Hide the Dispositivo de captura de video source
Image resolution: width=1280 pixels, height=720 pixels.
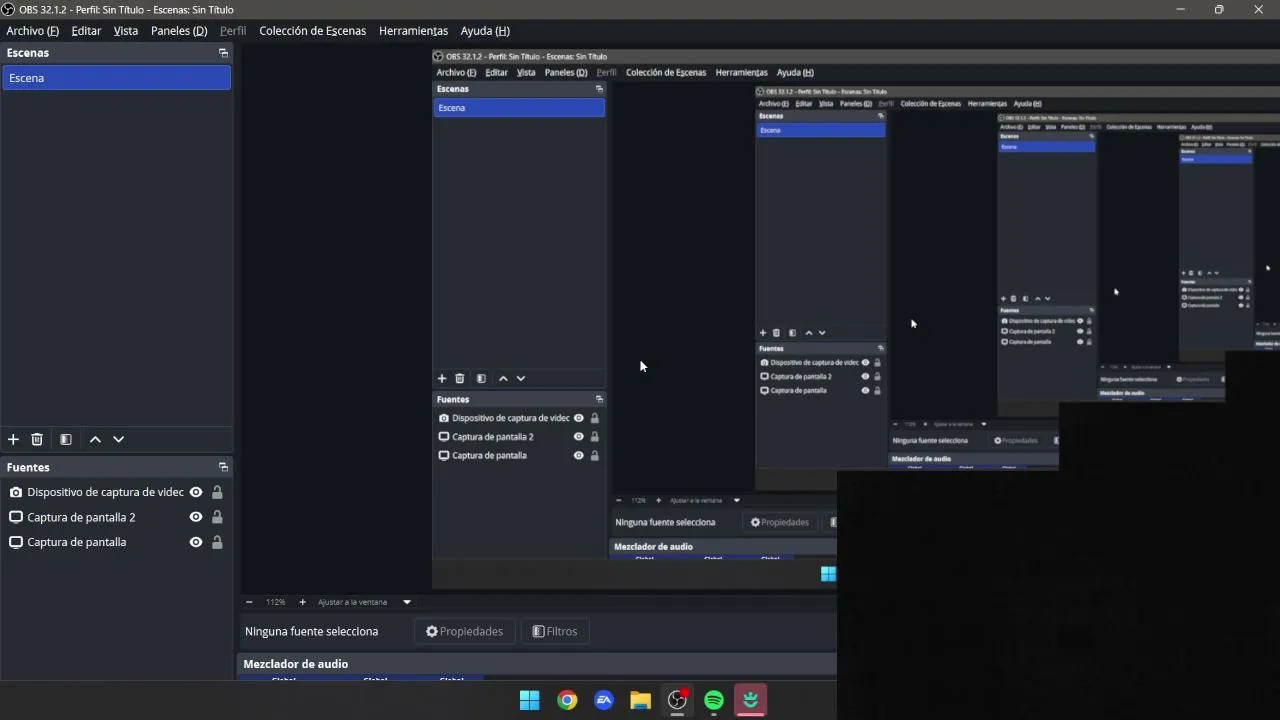[x=196, y=492]
